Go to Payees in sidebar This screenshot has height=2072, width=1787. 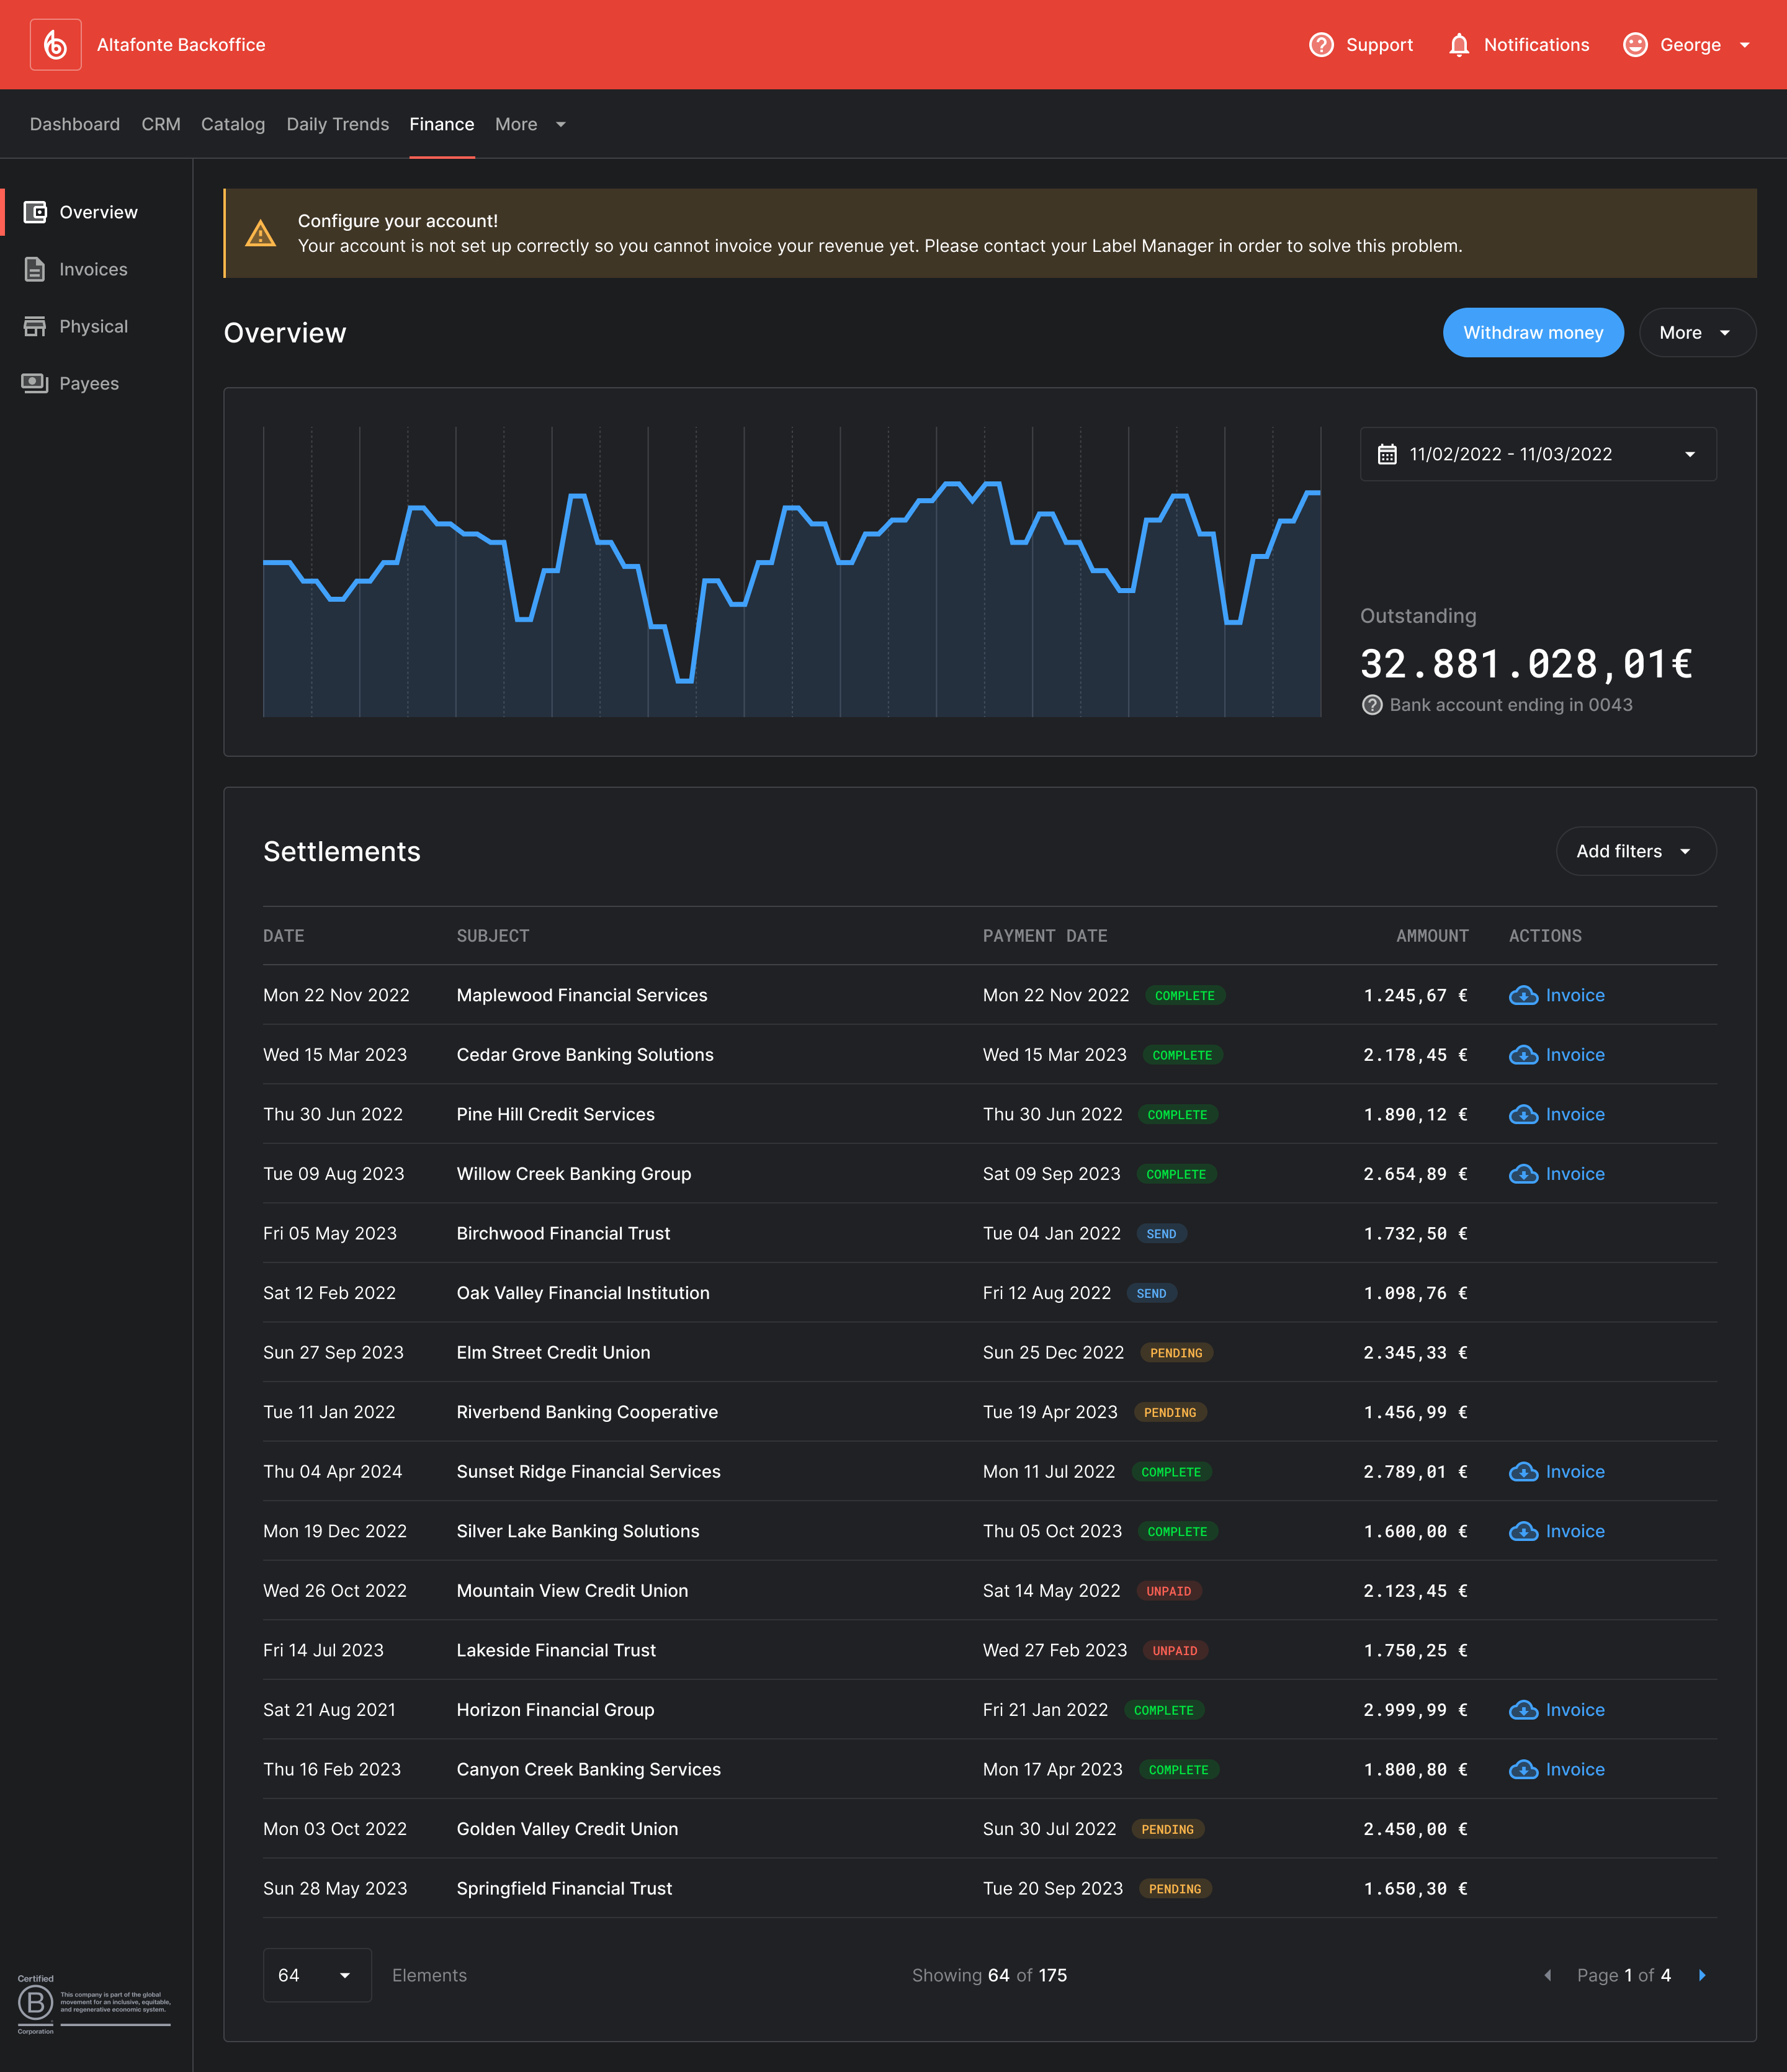click(88, 383)
